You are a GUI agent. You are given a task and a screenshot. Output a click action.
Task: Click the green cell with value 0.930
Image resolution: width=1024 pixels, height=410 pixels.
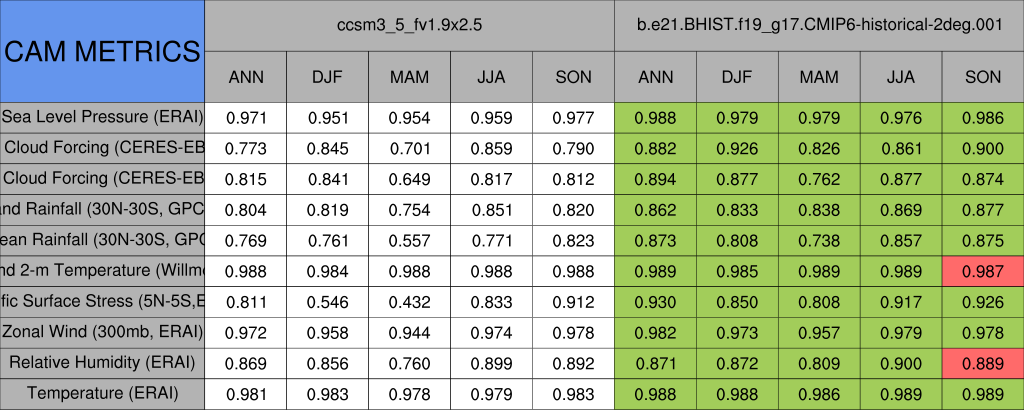tap(655, 301)
